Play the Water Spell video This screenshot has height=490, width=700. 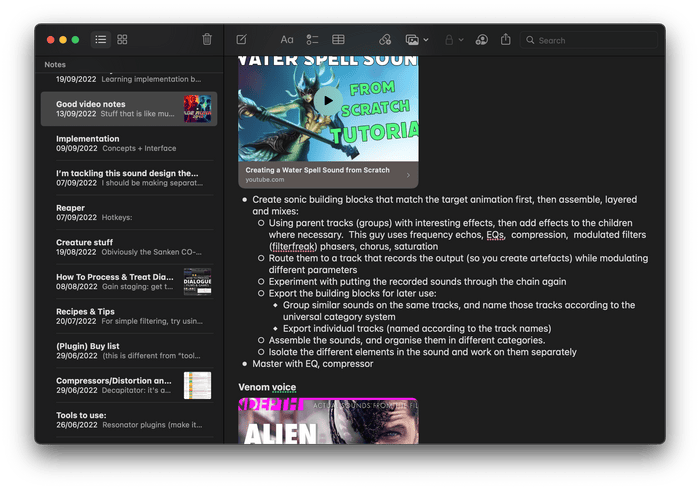coord(328,101)
